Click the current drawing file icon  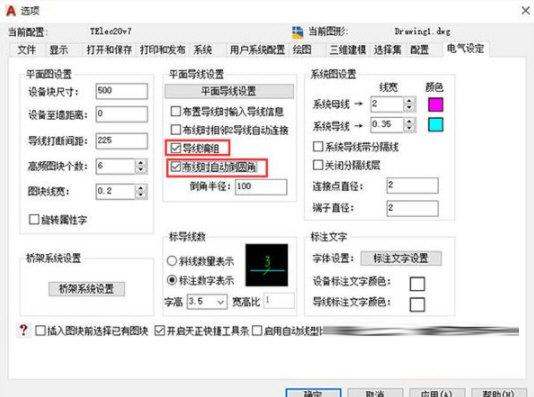(x=297, y=32)
